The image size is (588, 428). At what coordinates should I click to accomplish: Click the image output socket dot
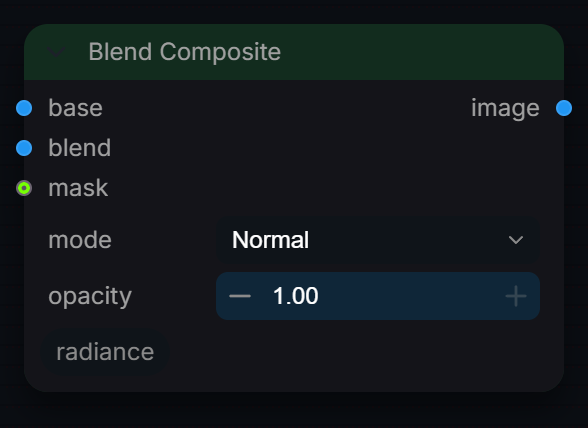(564, 108)
